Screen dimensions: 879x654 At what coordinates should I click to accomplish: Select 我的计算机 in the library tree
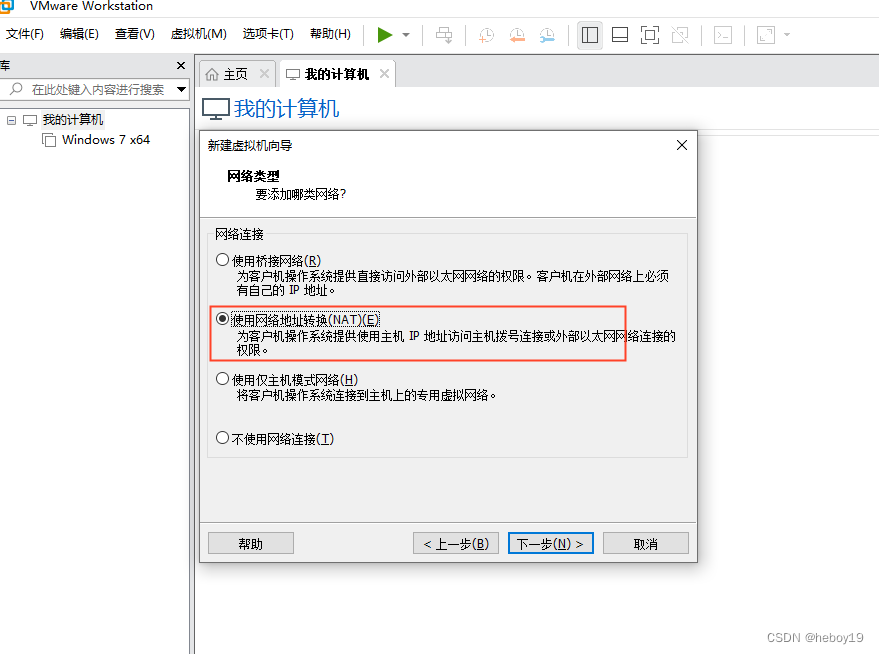click(73, 119)
